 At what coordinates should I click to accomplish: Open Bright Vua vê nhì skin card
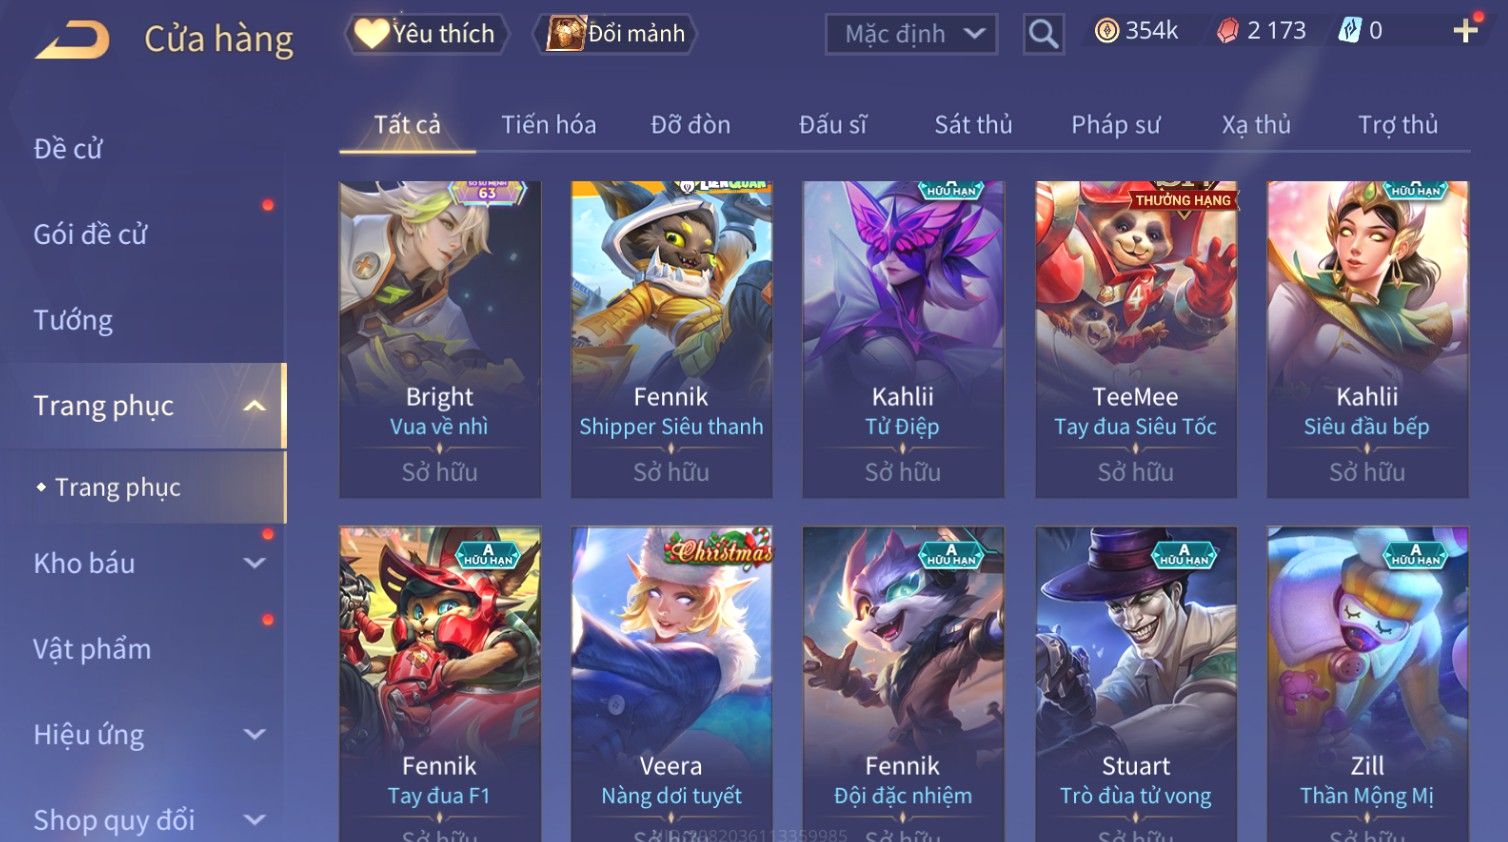(440, 339)
